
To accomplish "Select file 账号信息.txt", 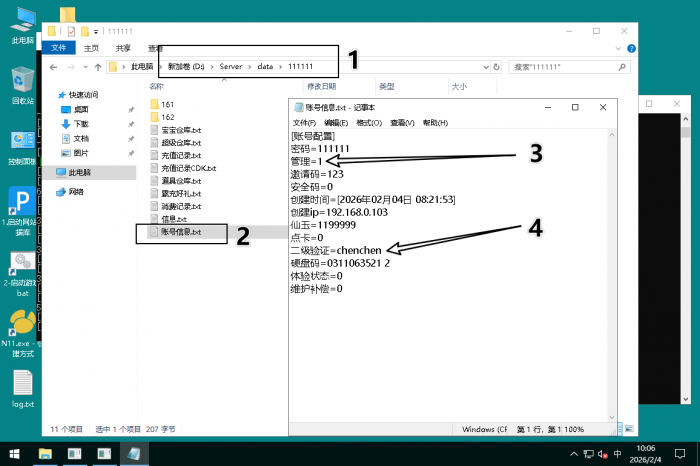I will [x=176, y=232].
